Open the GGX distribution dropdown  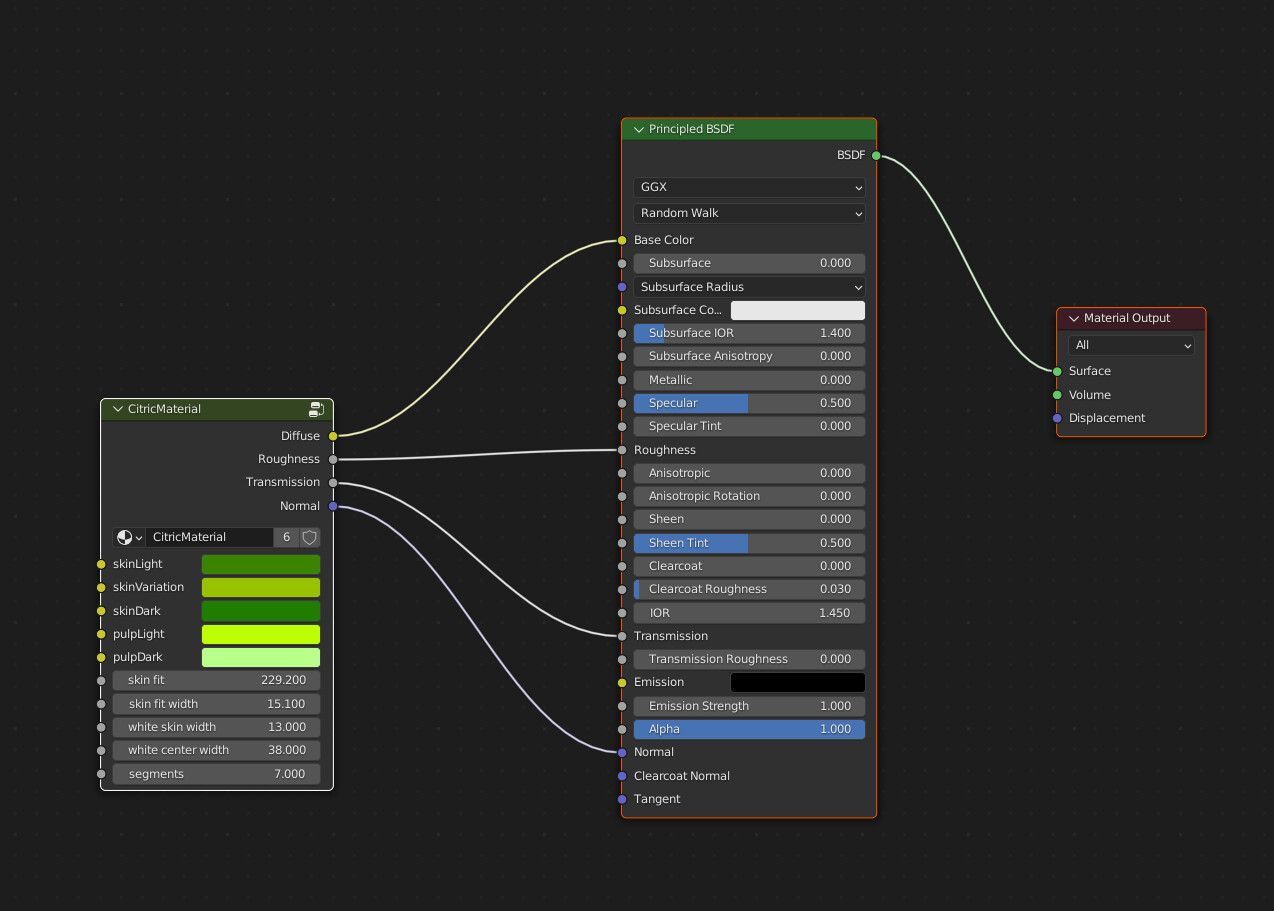(x=748, y=187)
